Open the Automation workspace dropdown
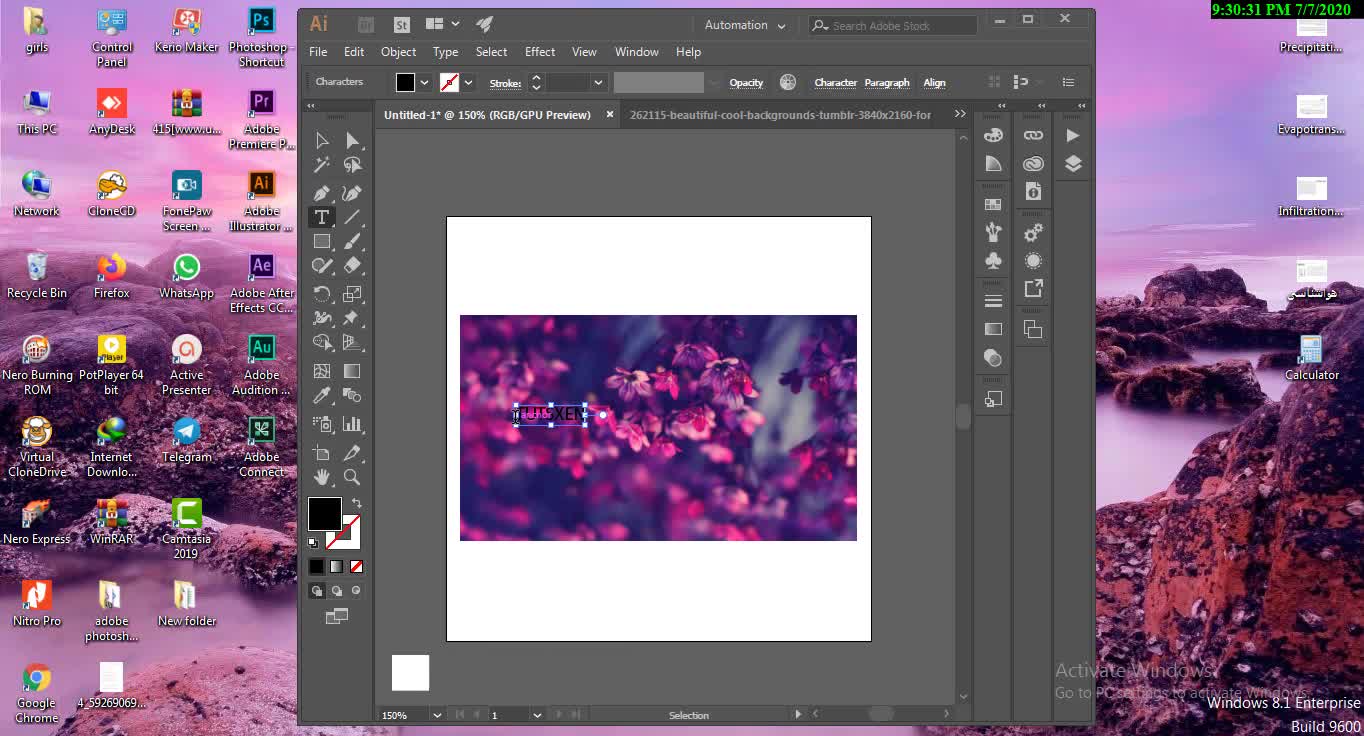The width and height of the screenshot is (1364, 736). [x=745, y=25]
